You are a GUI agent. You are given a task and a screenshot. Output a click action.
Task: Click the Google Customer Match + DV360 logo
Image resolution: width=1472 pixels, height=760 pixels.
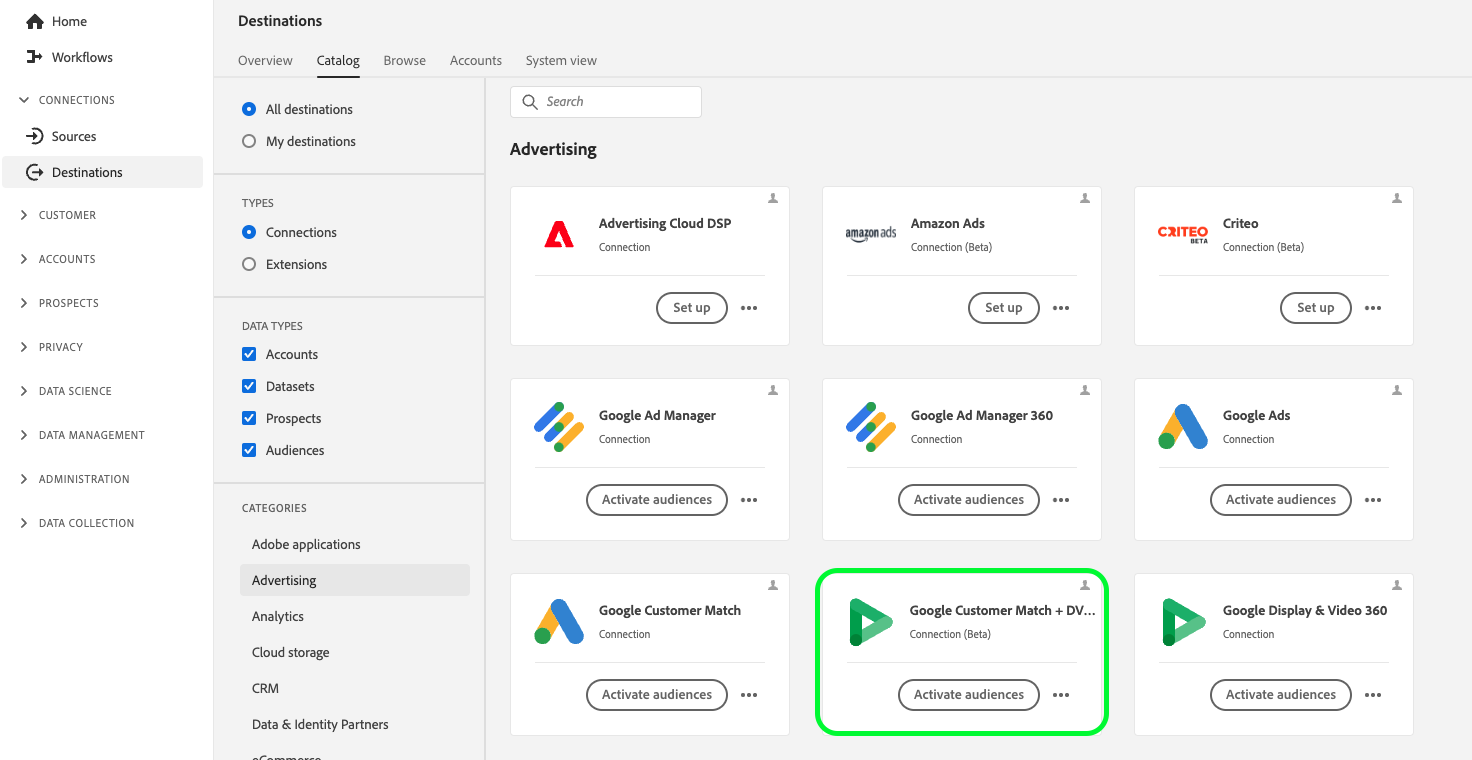[x=870, y=621]
